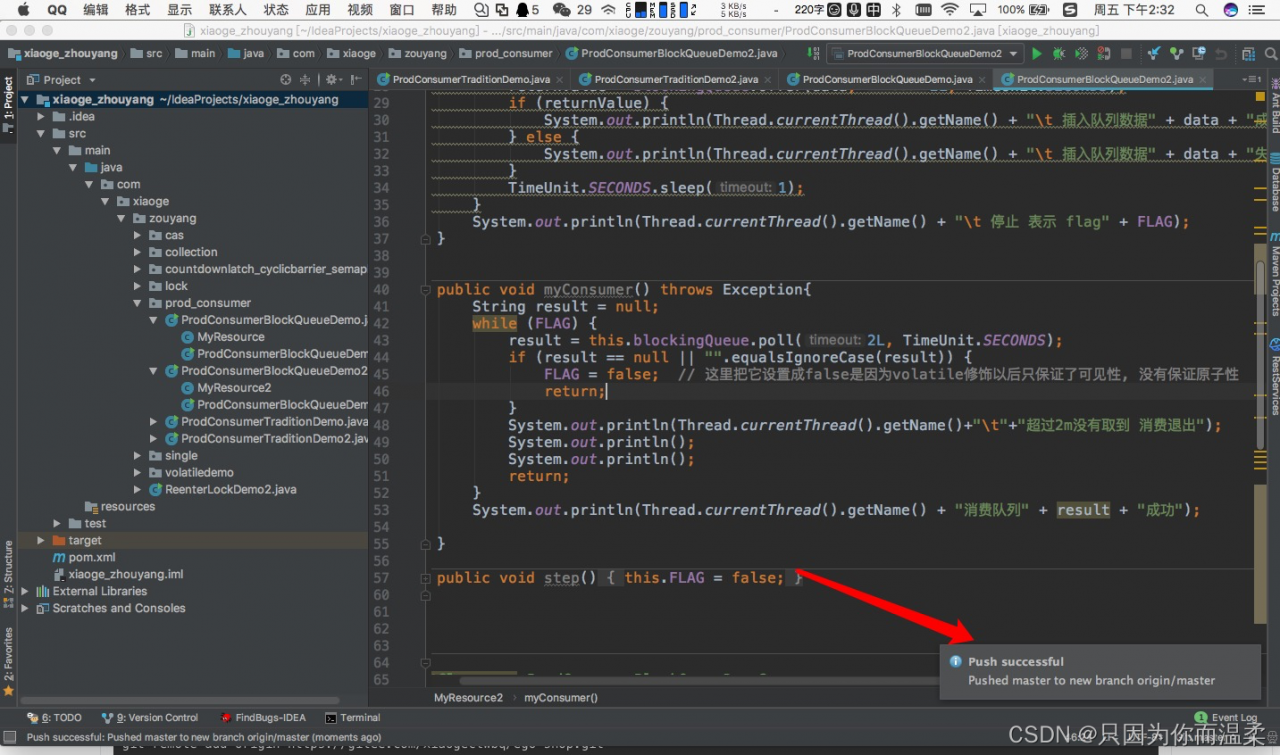
Task: Open Version Control tool window
Action: click(150, 717)
